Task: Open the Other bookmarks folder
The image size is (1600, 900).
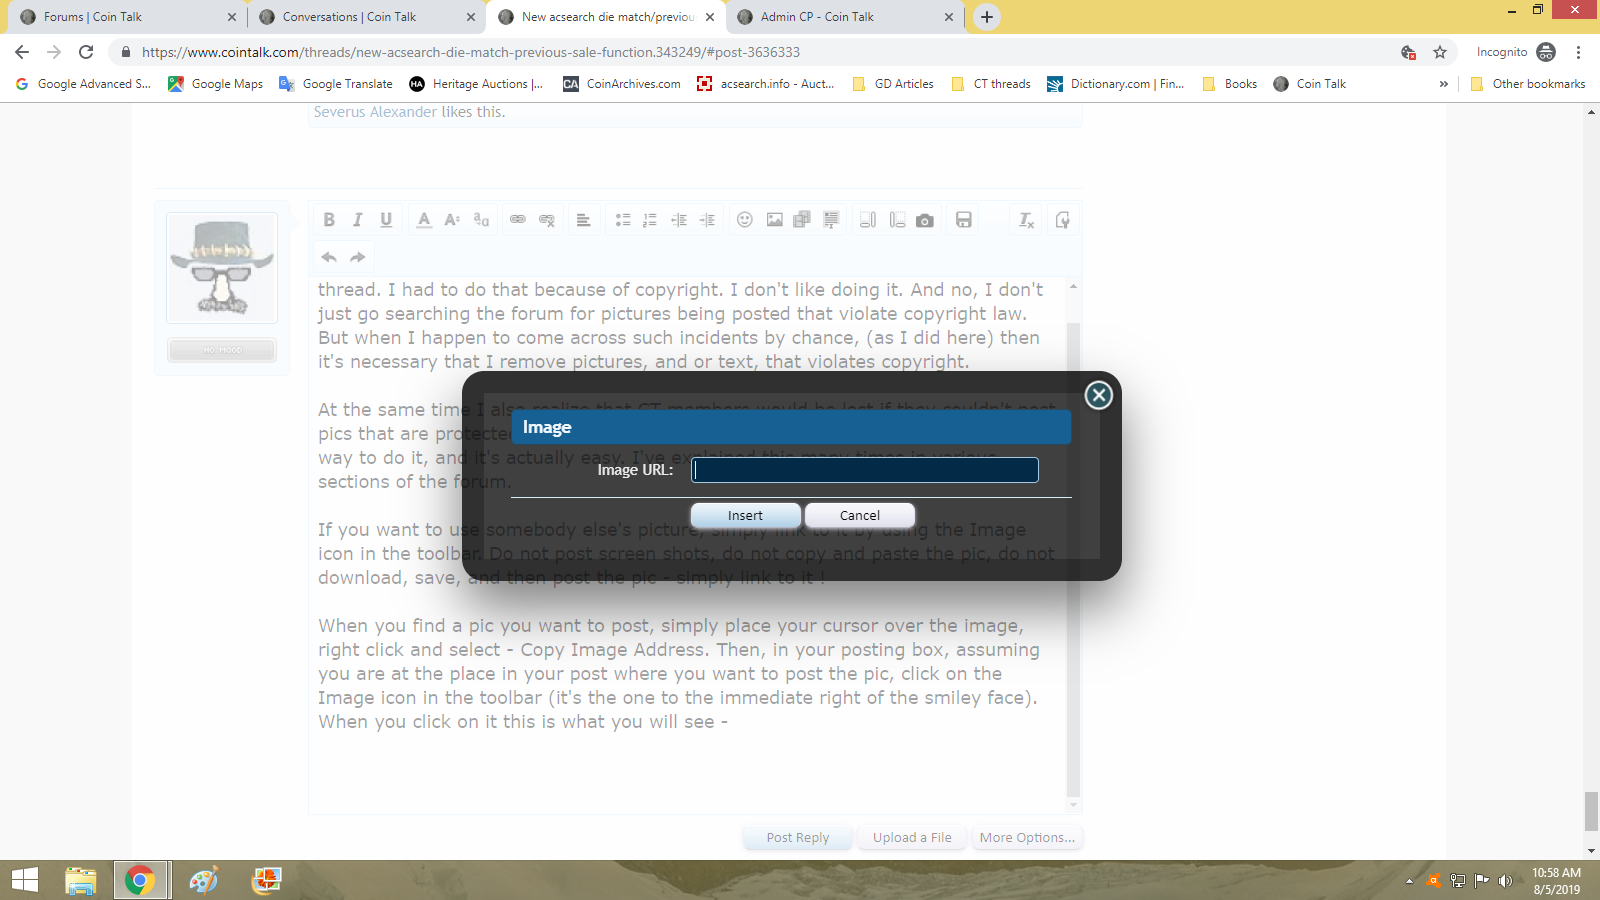Action: (x=1528, y=84)
